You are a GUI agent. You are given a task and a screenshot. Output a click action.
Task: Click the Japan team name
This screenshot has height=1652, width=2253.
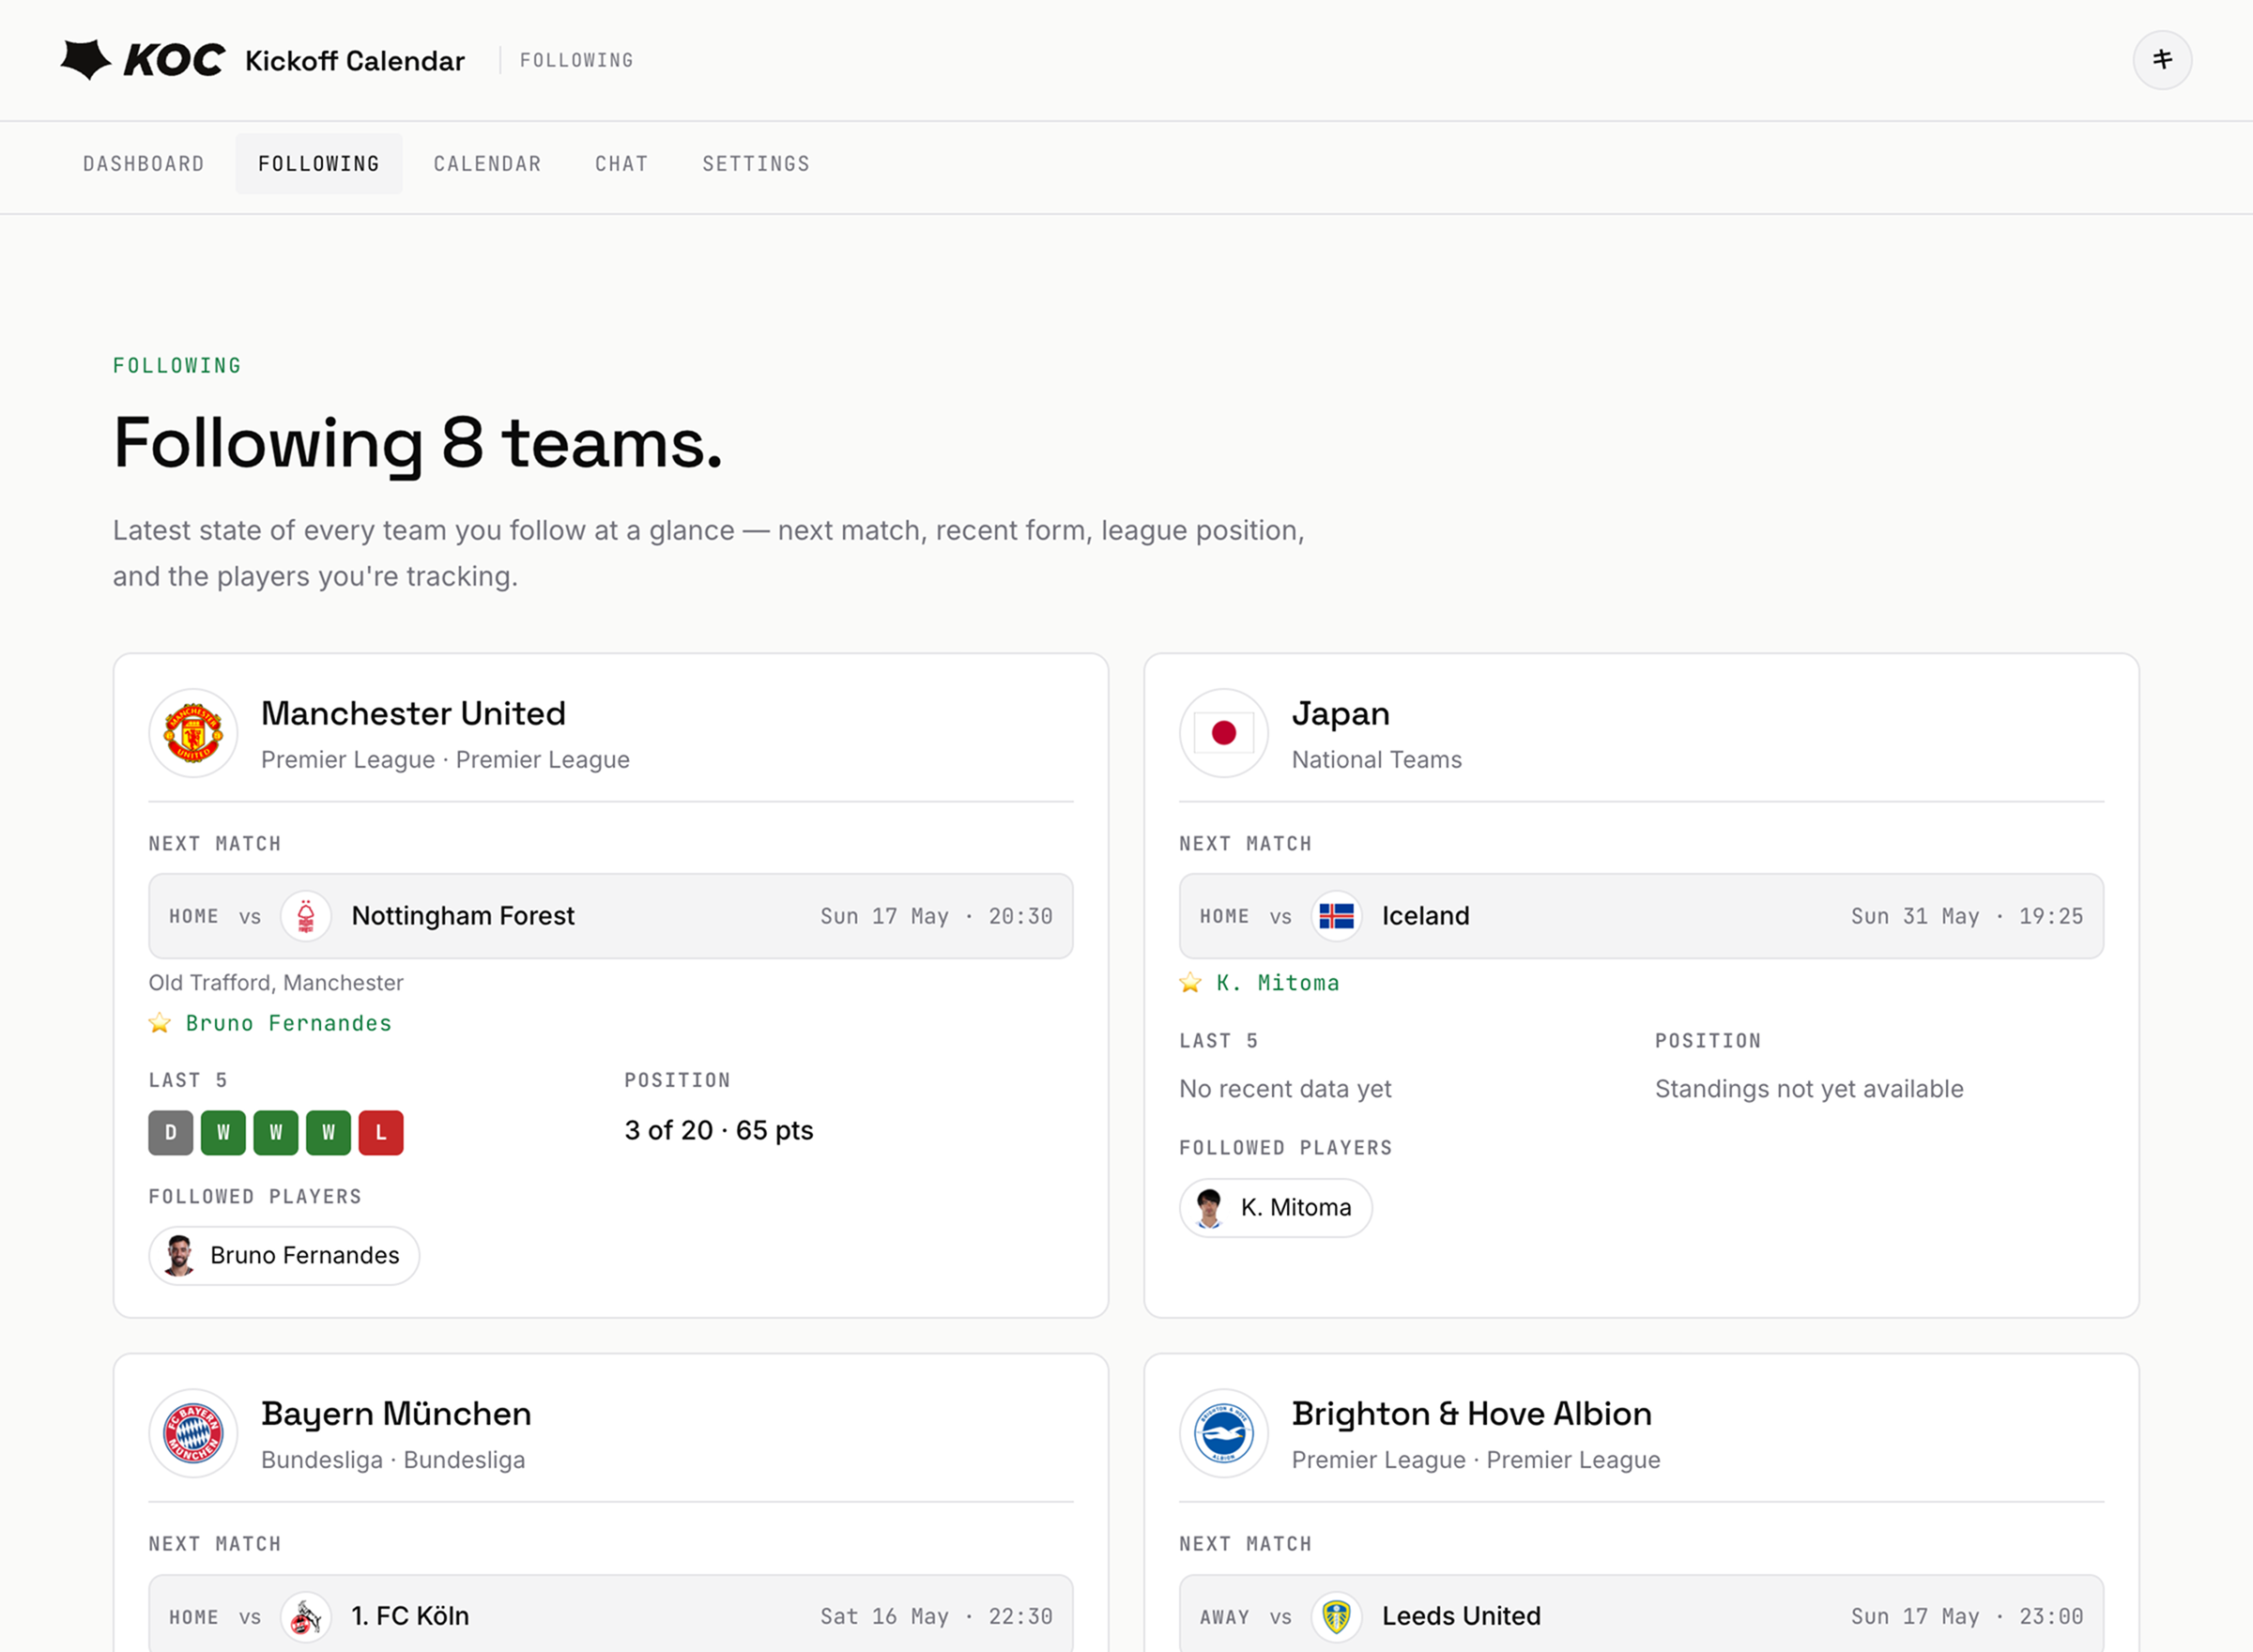(x=1340, y=714)
